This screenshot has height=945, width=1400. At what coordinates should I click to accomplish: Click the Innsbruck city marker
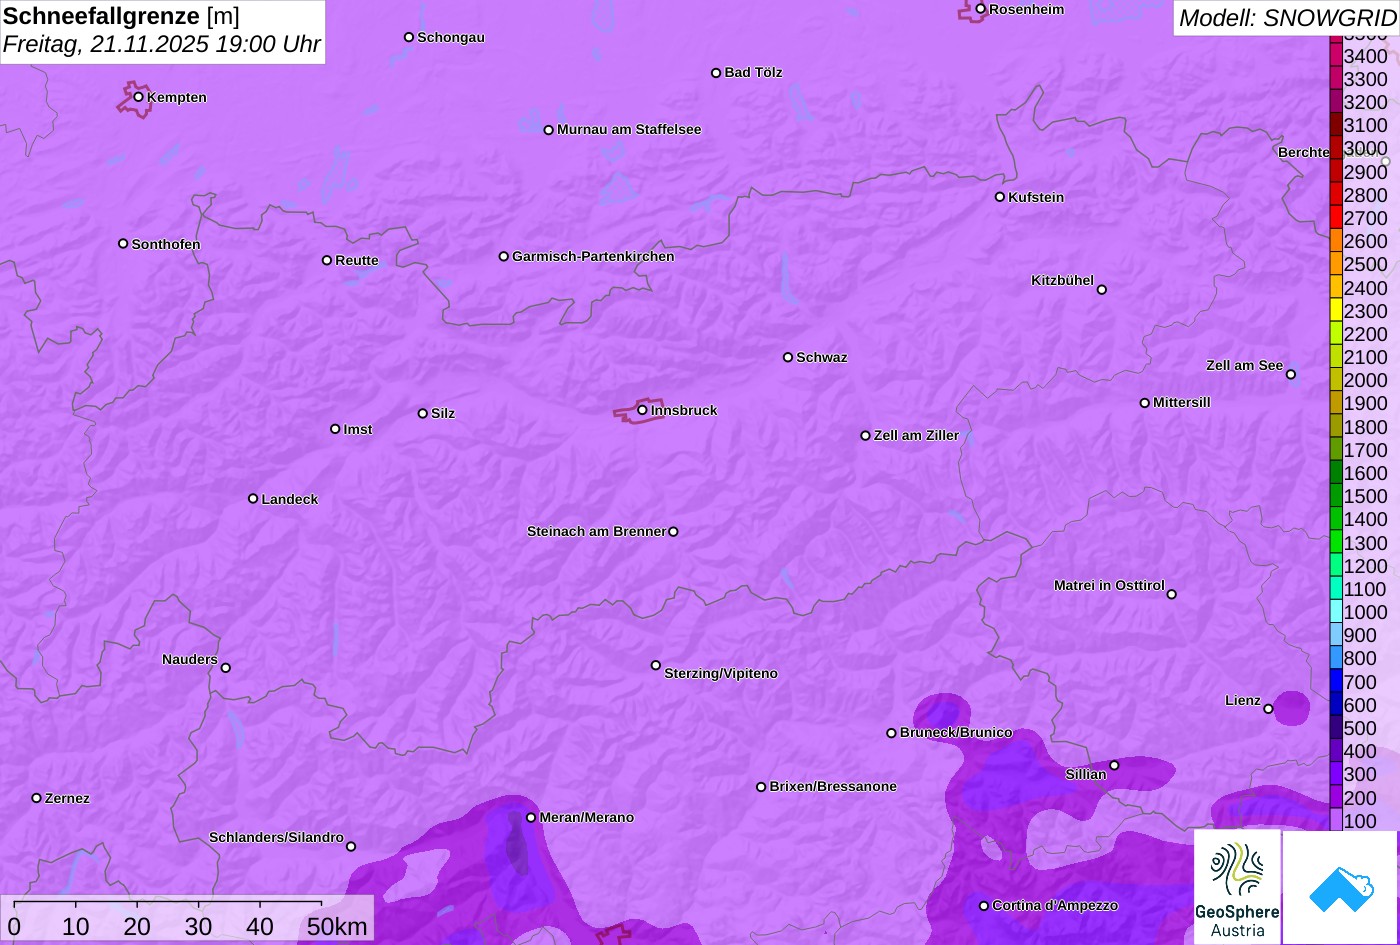click(x=642, y=410)
